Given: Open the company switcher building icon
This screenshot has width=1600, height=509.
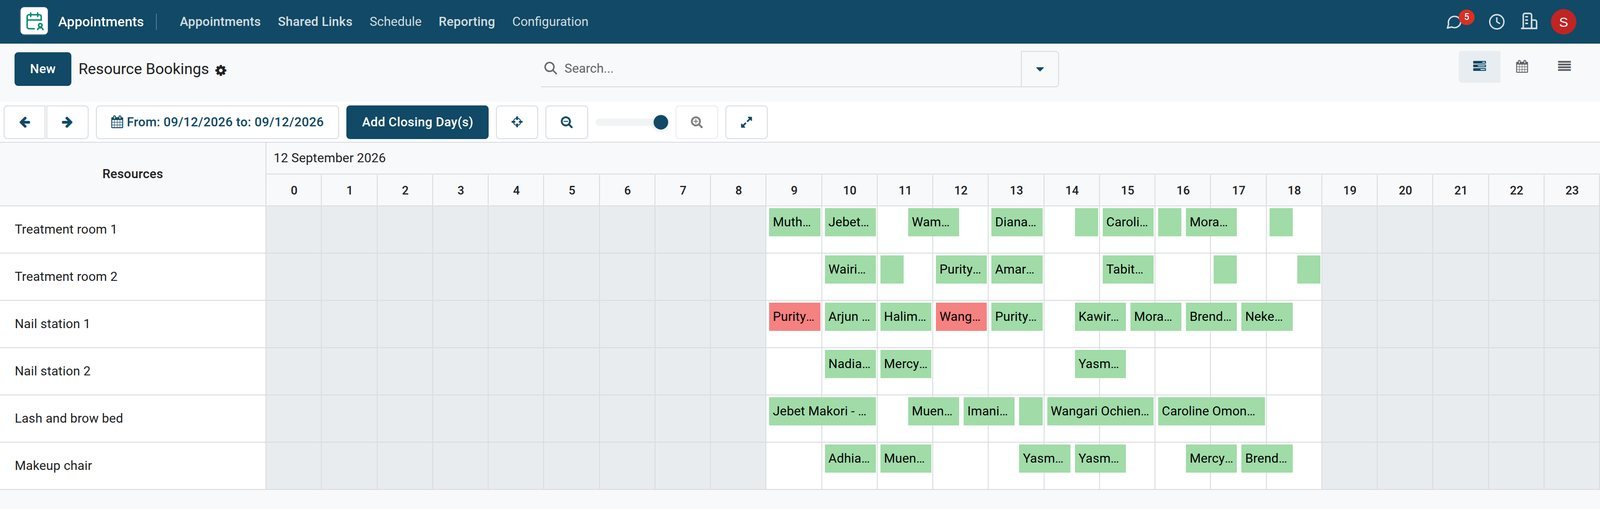Looking at the screenshot, I should (1529, 22).
